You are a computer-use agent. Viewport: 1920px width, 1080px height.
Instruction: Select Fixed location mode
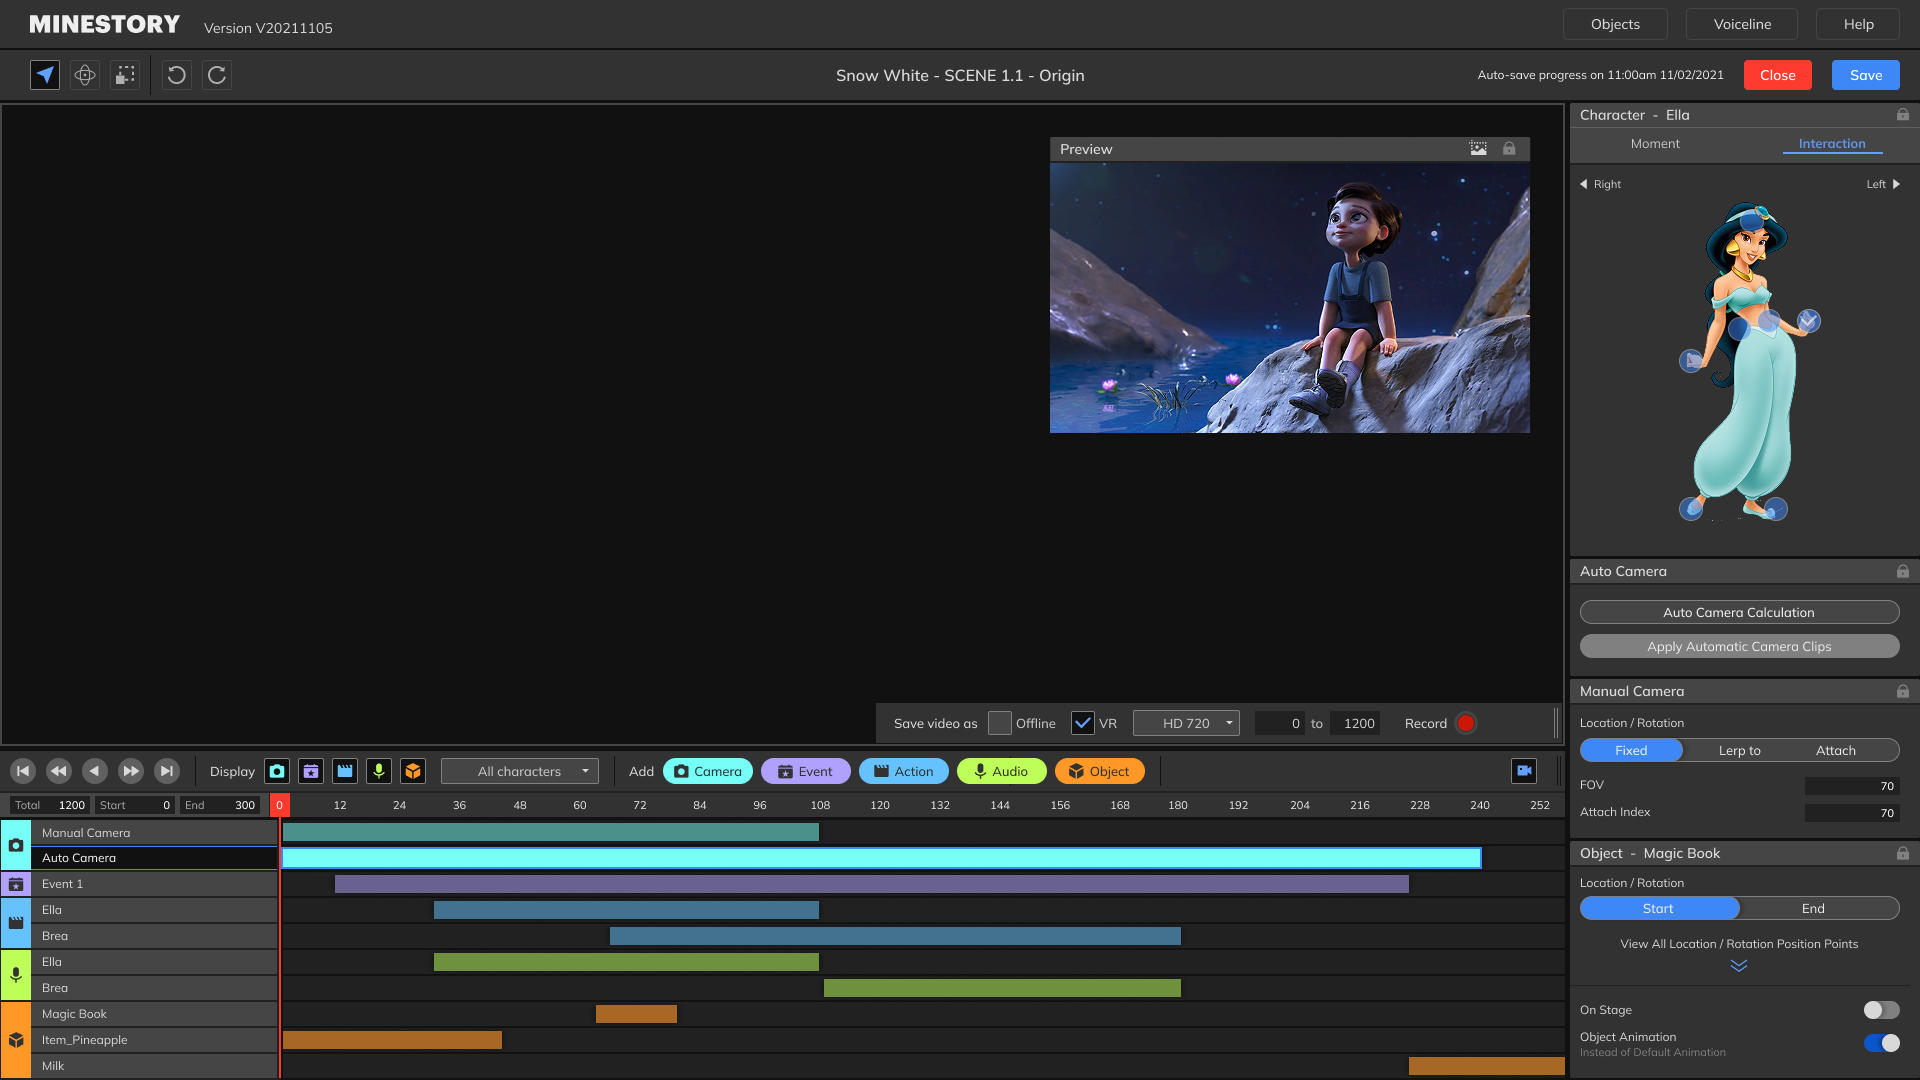click(1631, 750)
